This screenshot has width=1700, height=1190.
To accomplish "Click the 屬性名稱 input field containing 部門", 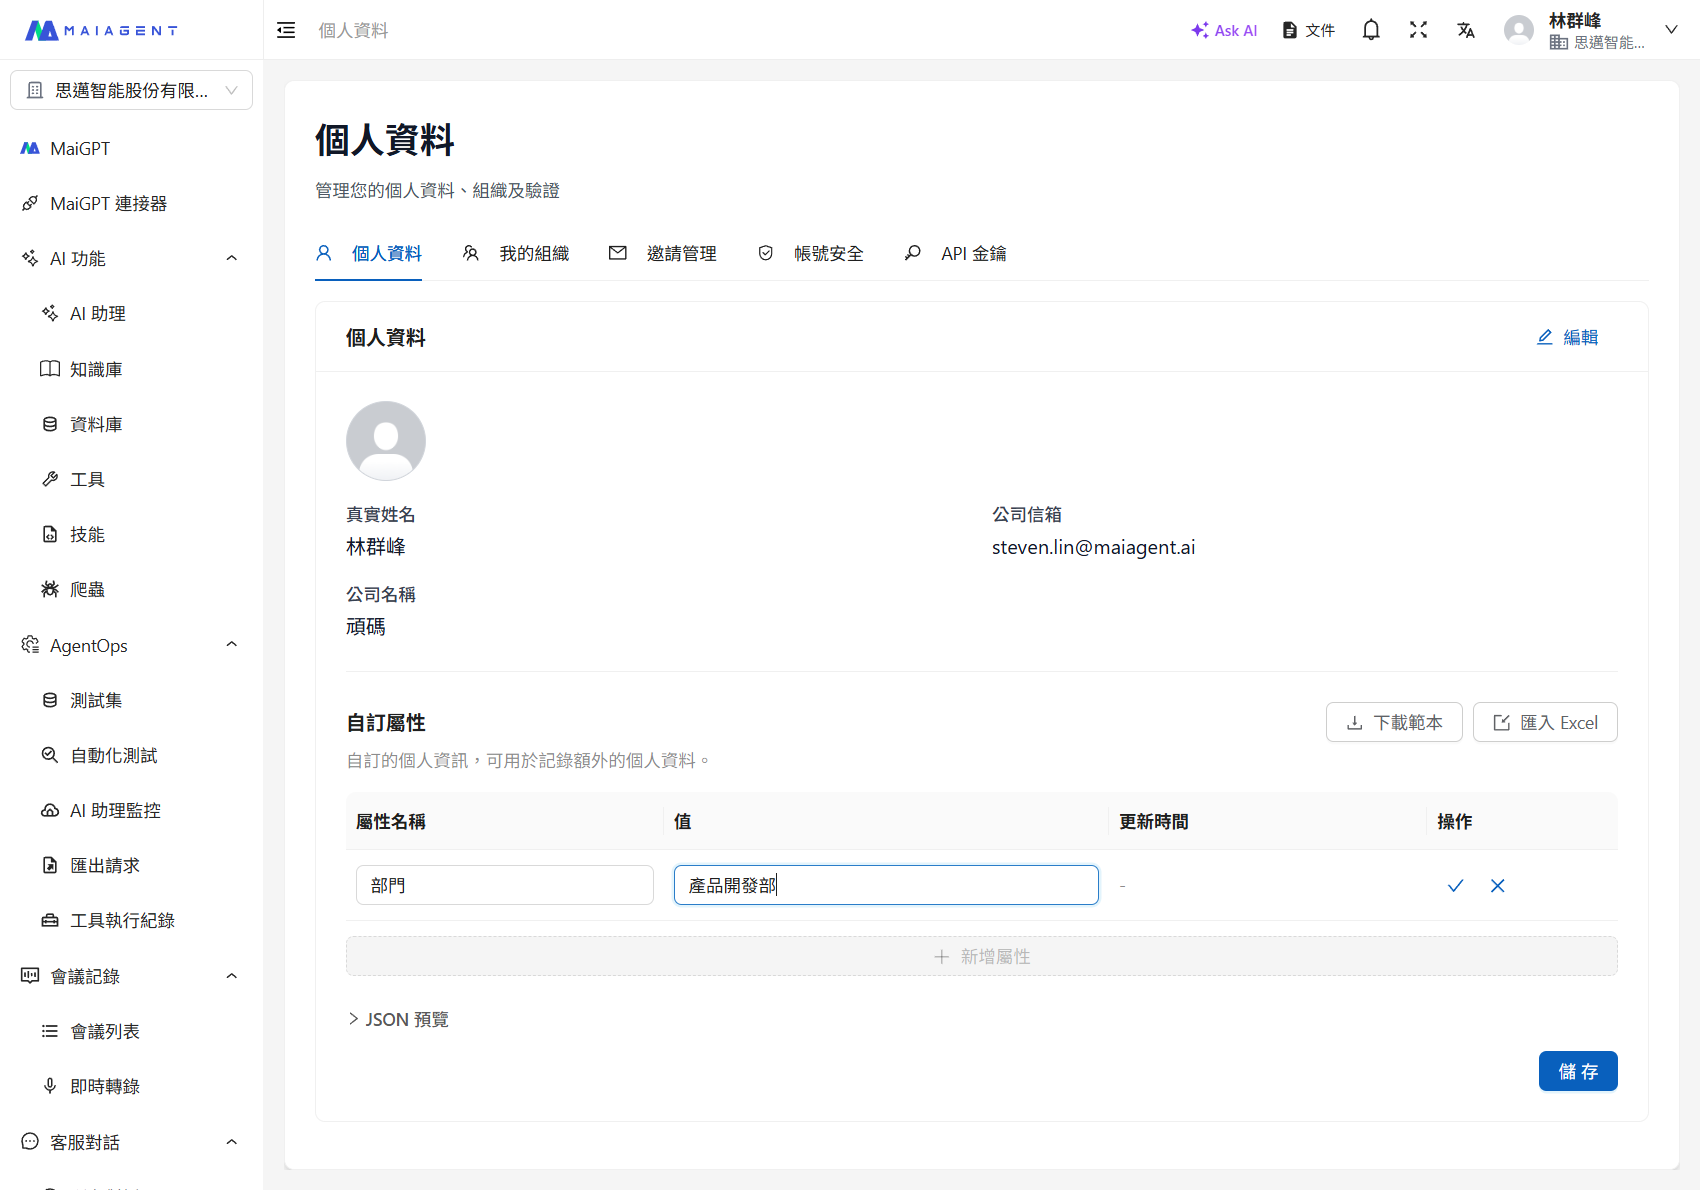I will pos(504,885).
